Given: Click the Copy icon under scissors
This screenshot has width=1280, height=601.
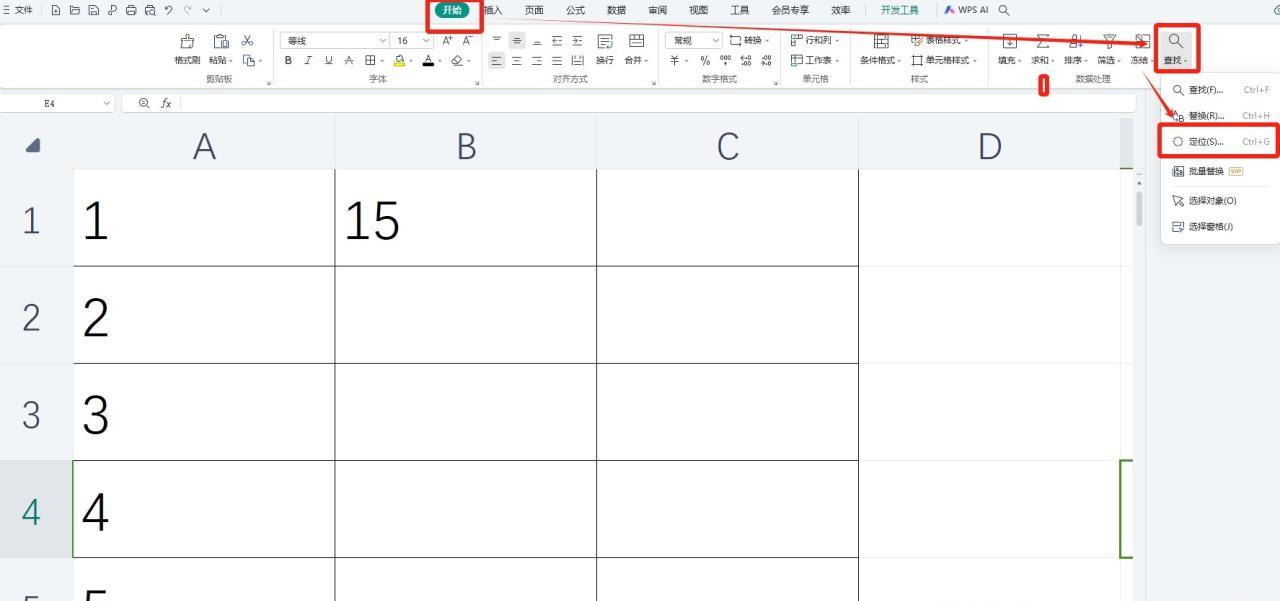Looking at the screenshot, I should tap(249, 60).
